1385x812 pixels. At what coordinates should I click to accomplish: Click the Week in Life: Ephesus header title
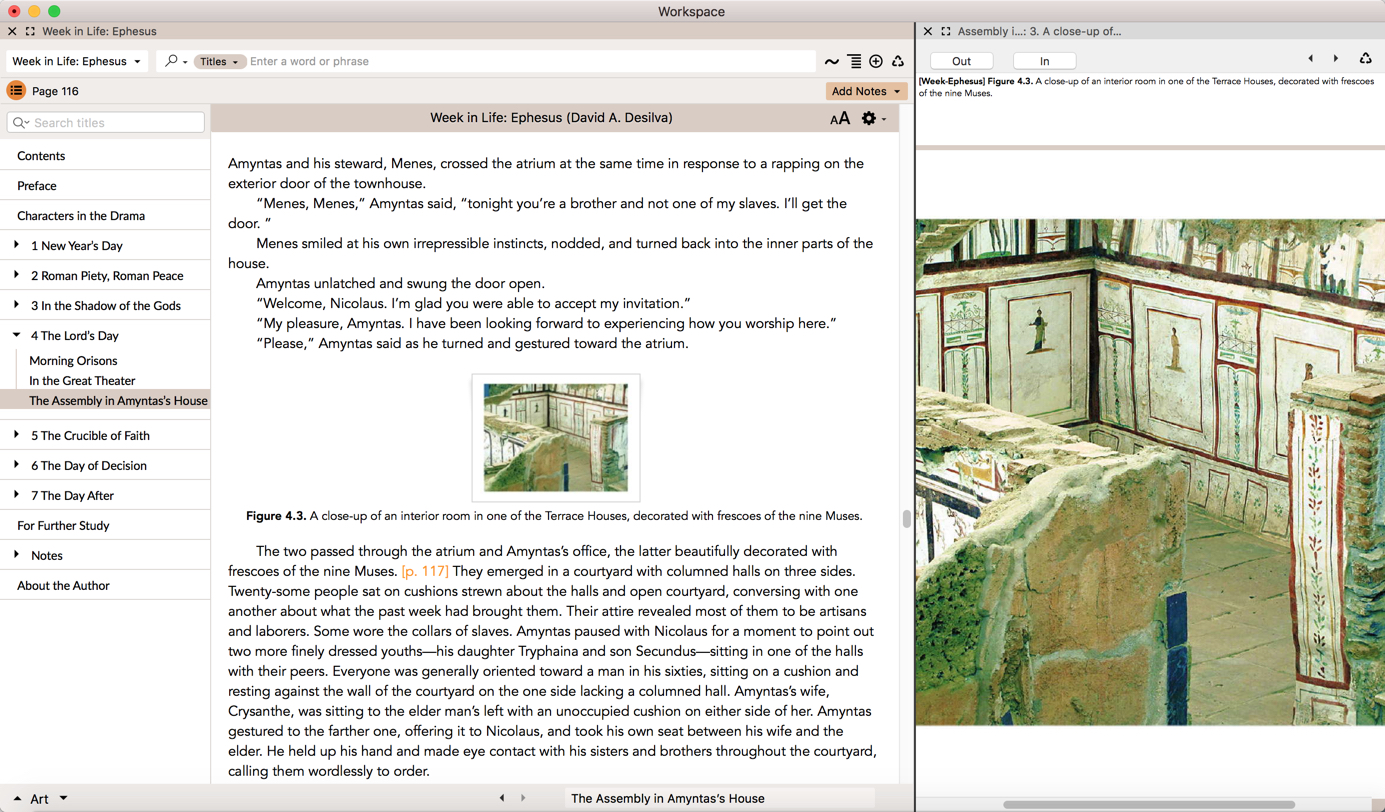(551, 118)
